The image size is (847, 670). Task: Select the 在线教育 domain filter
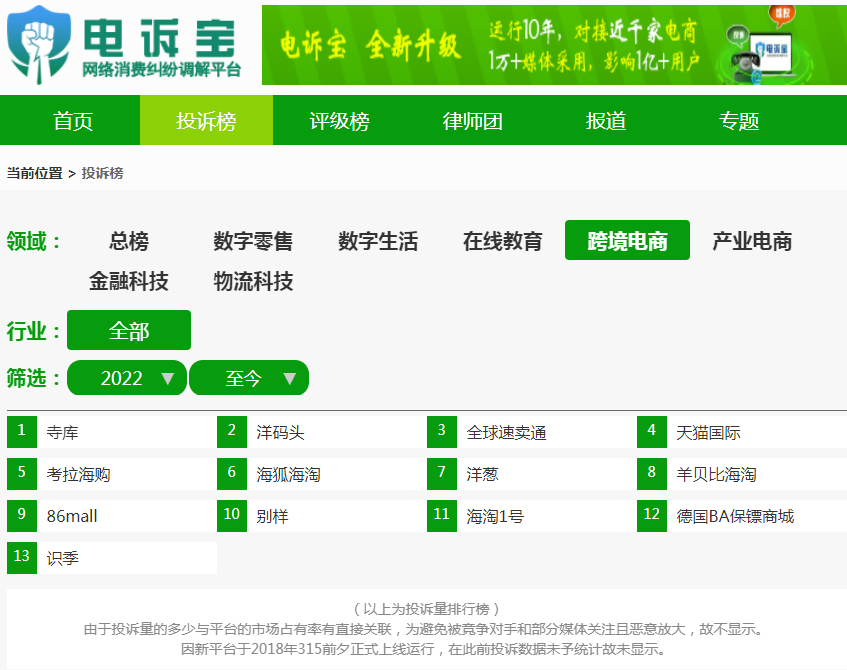click(502, 240)
